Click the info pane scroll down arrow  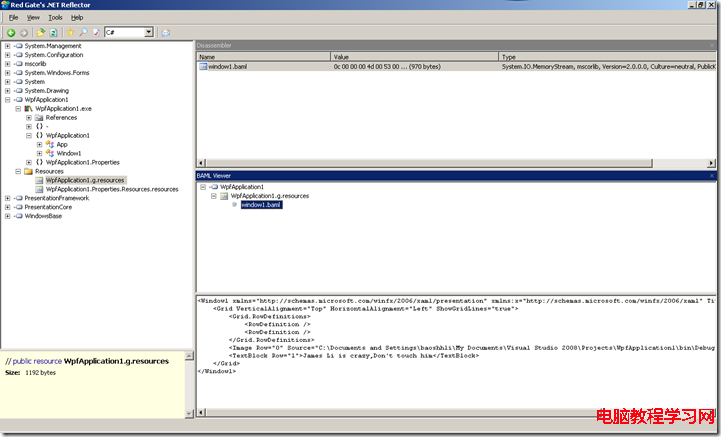pos(189,414)
